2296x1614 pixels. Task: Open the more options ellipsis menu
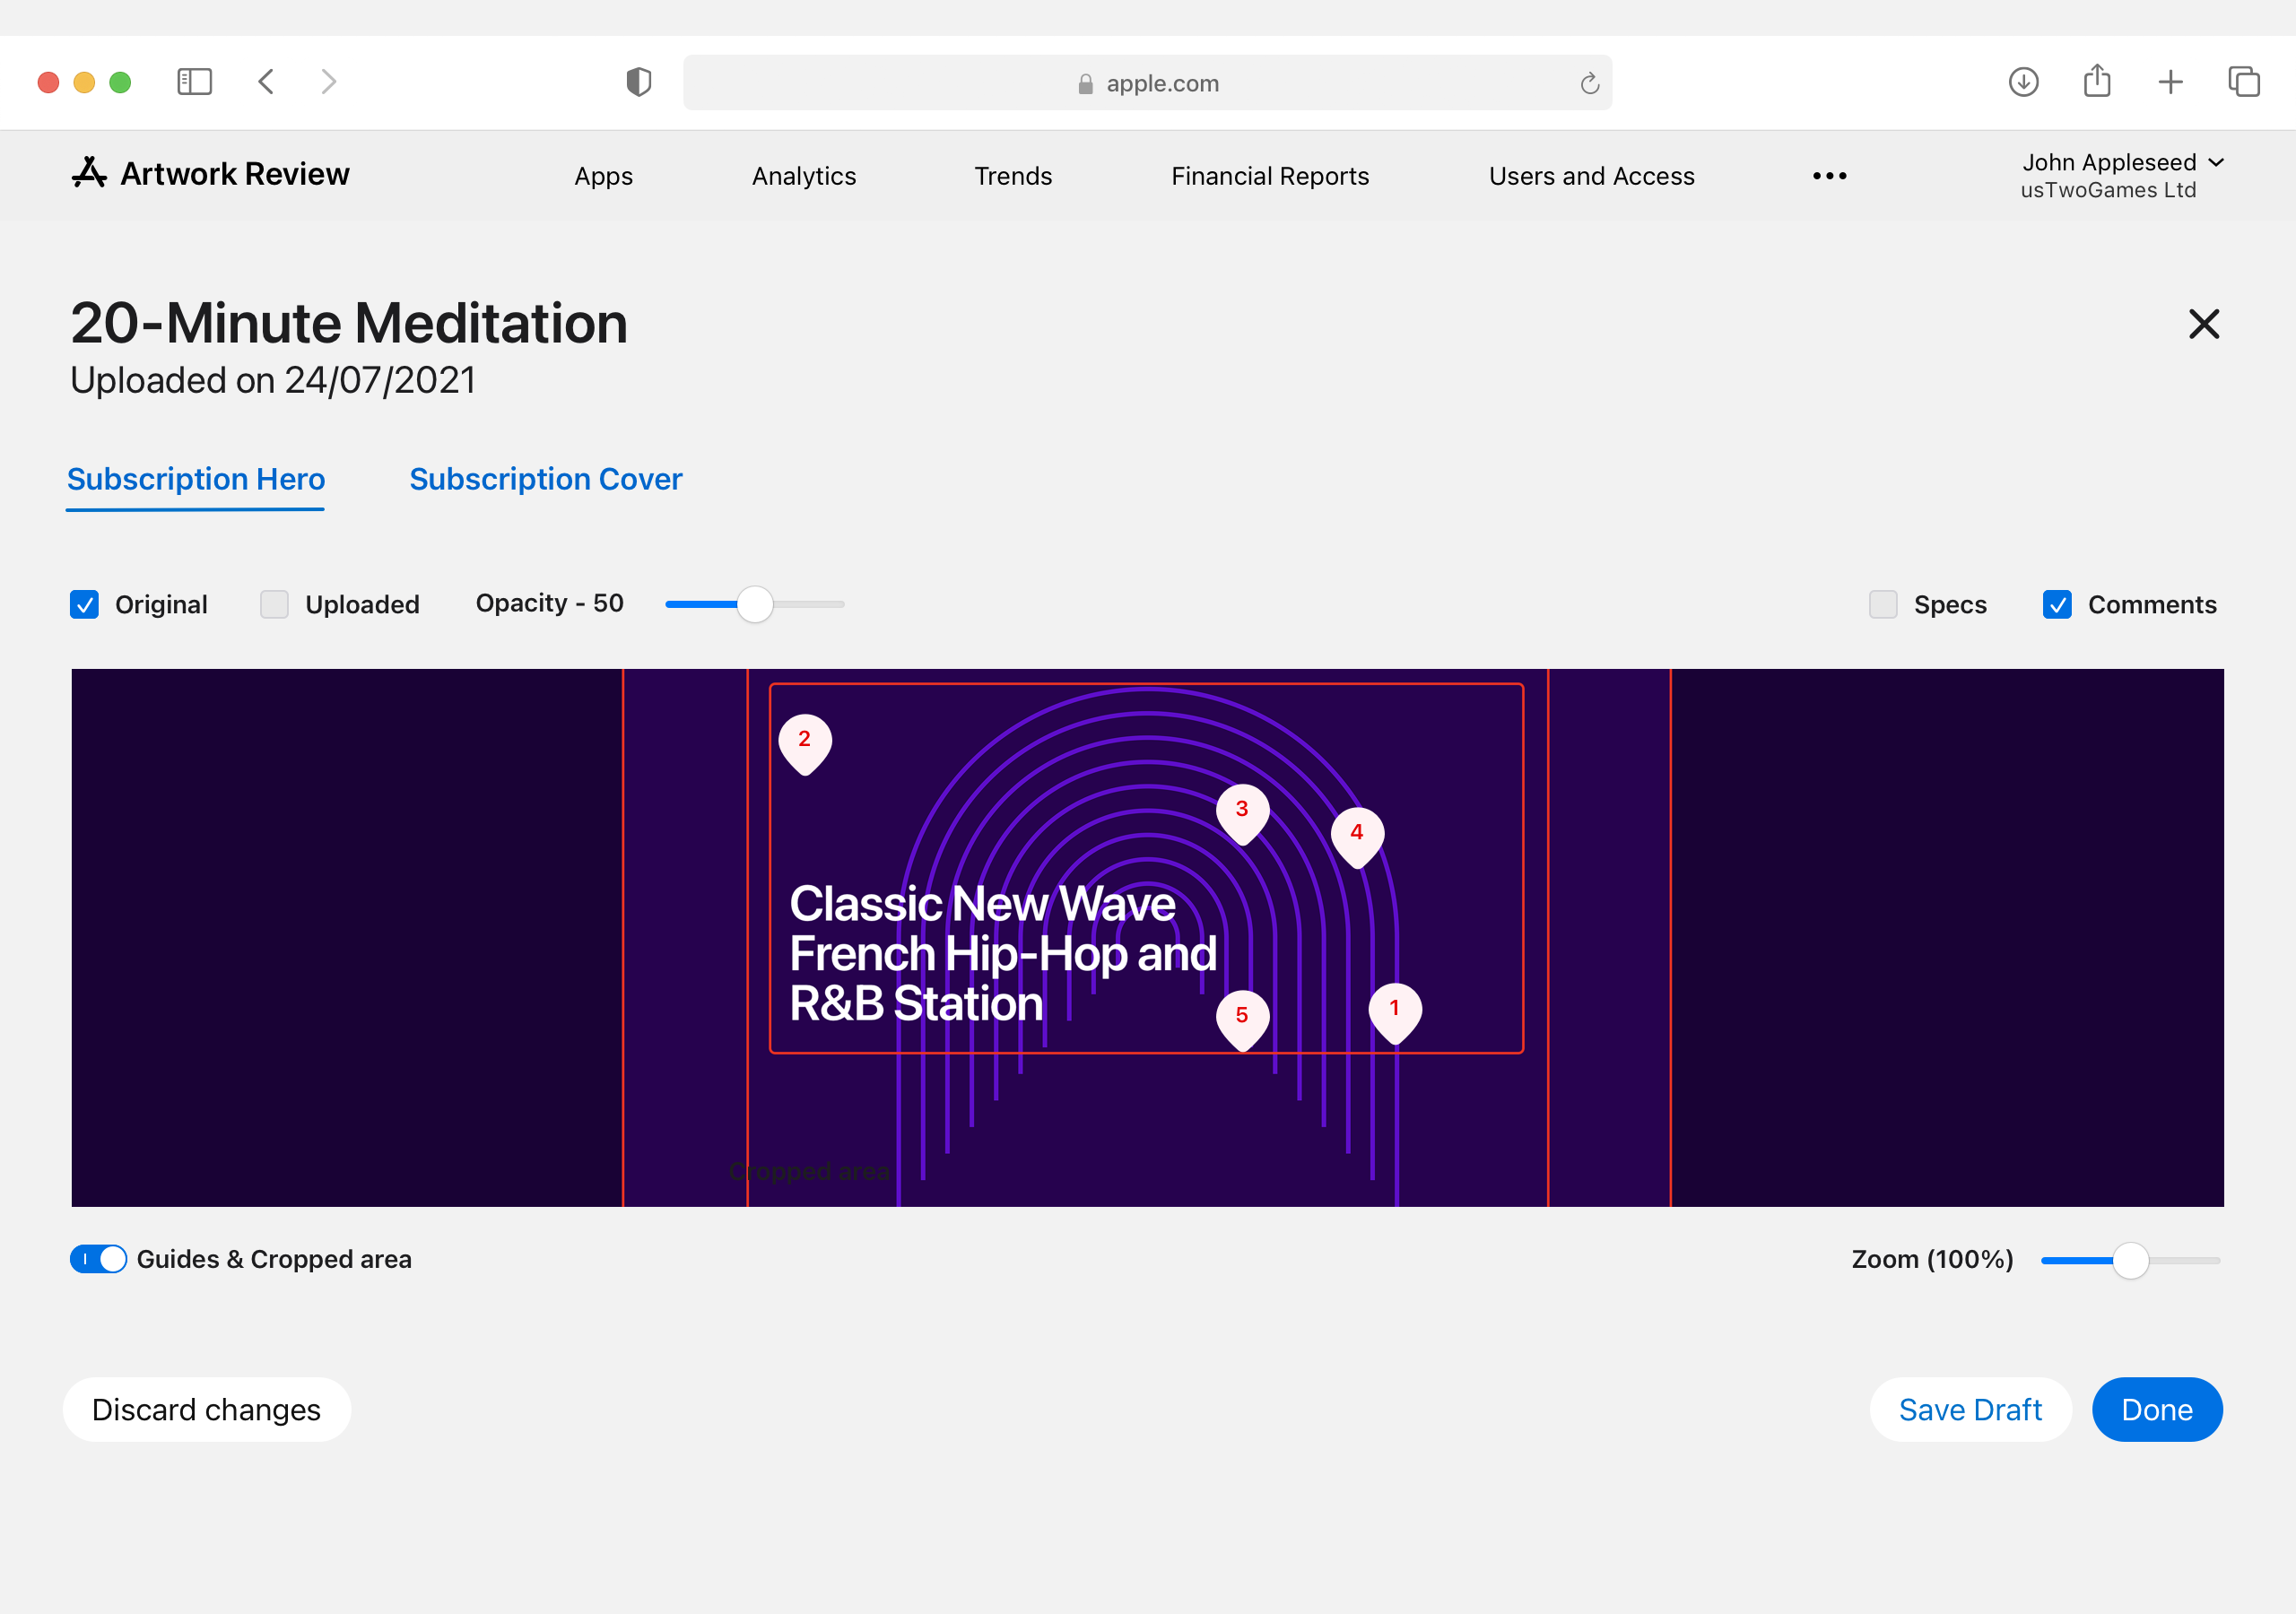[1829, 176]
